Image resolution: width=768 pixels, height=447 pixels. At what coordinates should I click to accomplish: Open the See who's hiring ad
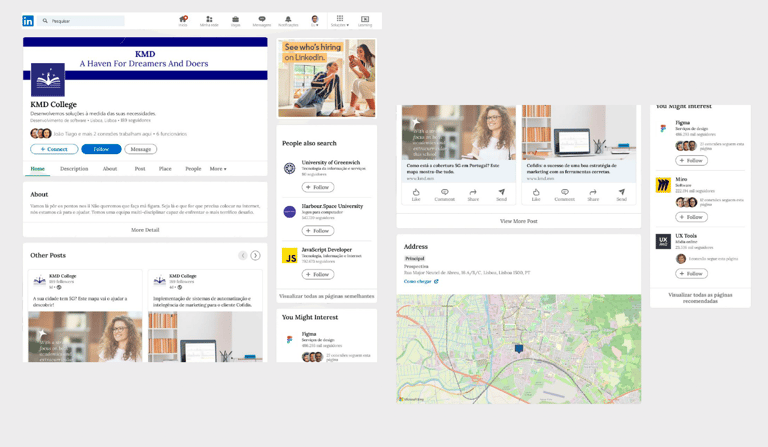[327, 78]
